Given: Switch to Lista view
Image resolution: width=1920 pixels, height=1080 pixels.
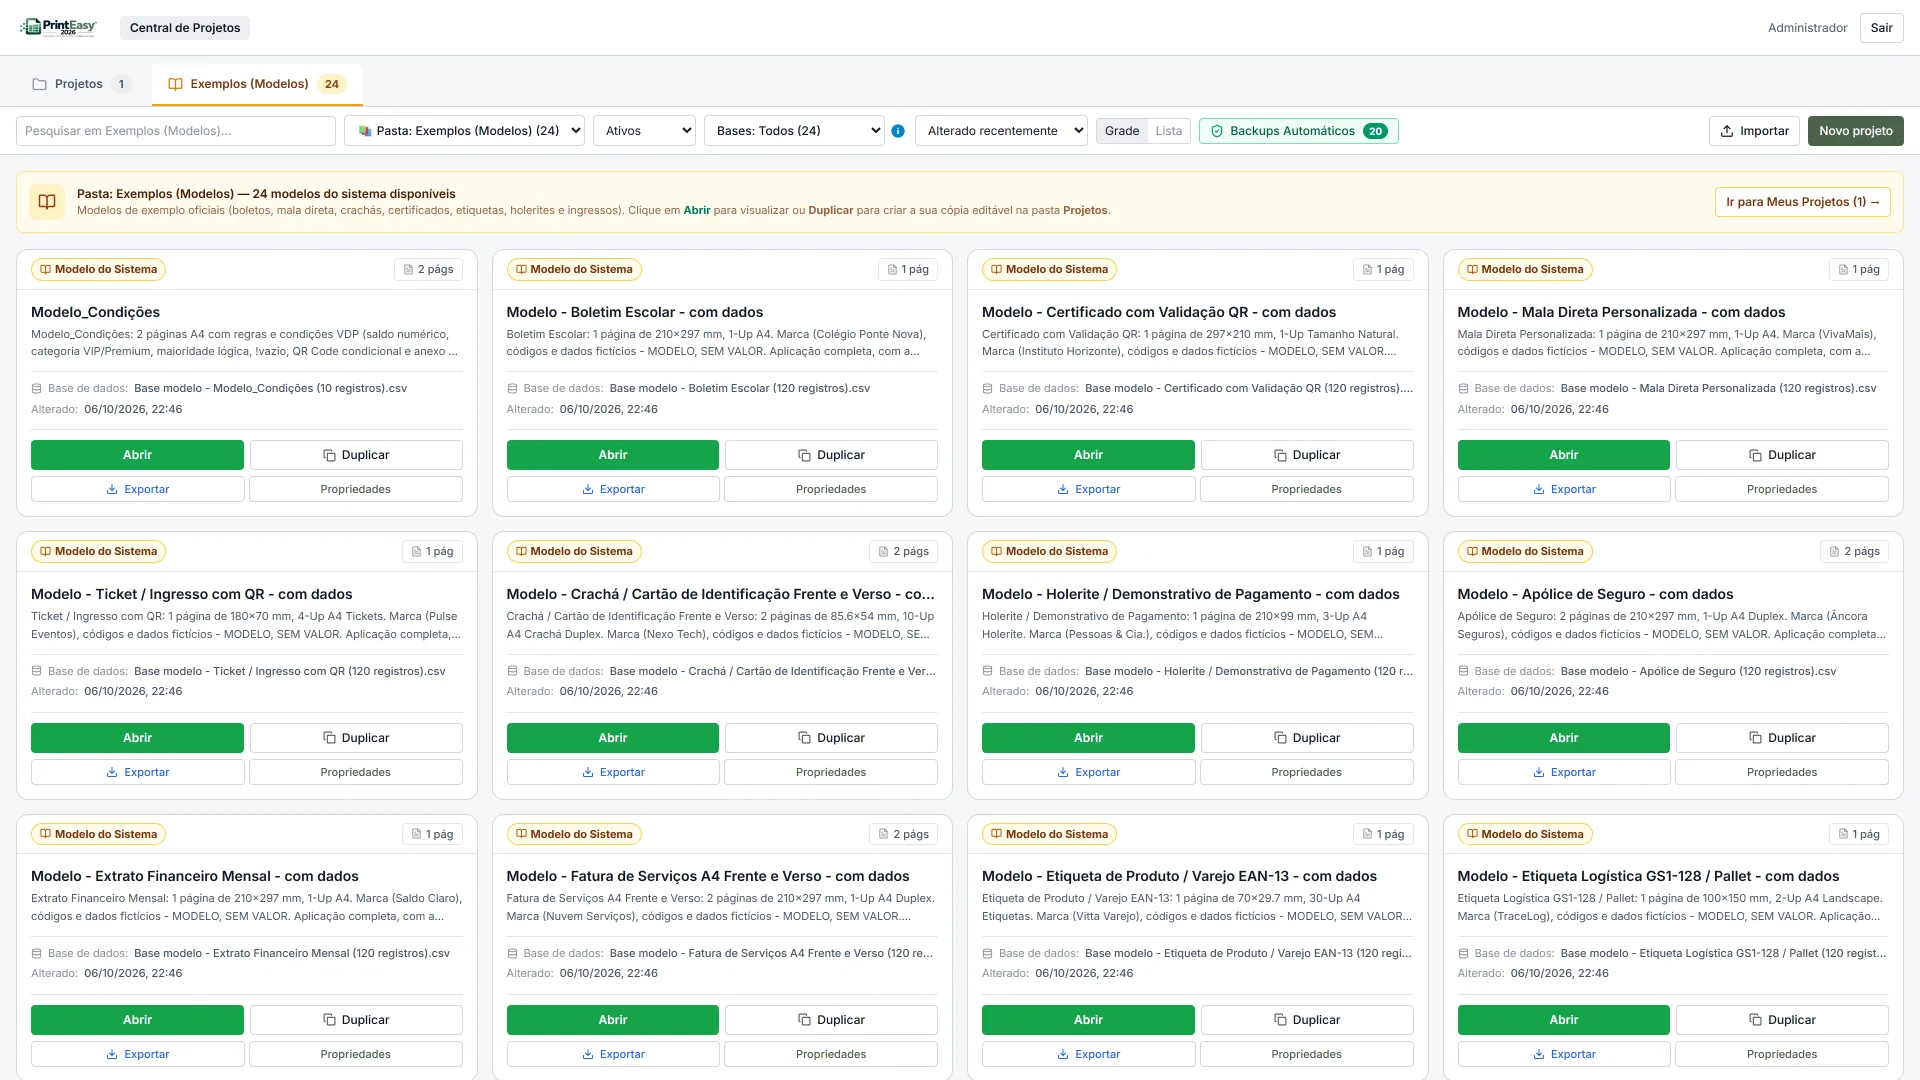Looking at the screenshot, I should (x=1168, y=131).
